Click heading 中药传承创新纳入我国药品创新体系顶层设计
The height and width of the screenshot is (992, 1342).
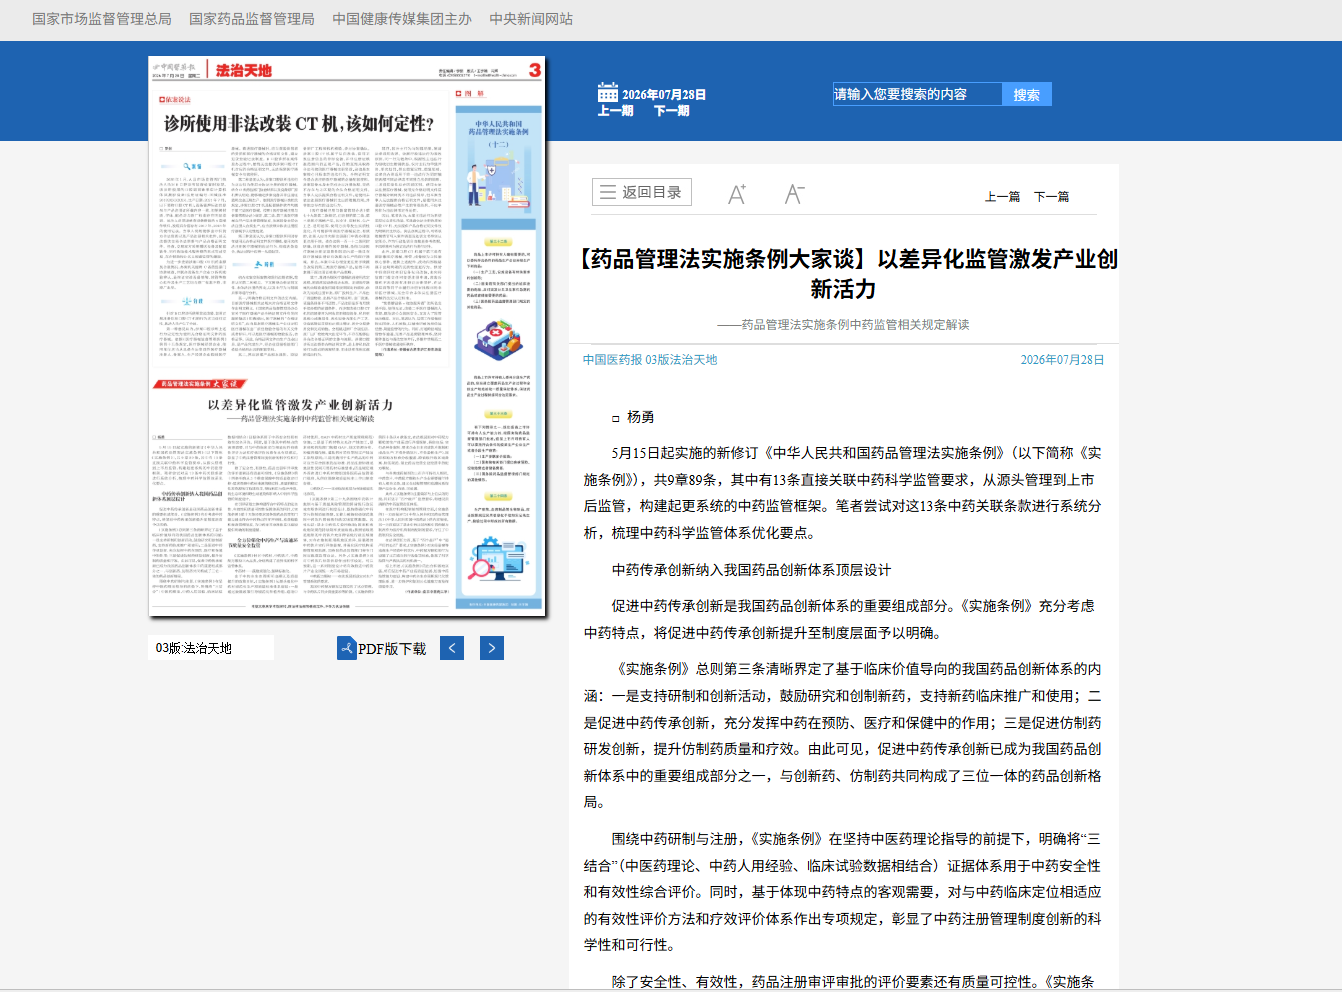(x=751, y=570)
